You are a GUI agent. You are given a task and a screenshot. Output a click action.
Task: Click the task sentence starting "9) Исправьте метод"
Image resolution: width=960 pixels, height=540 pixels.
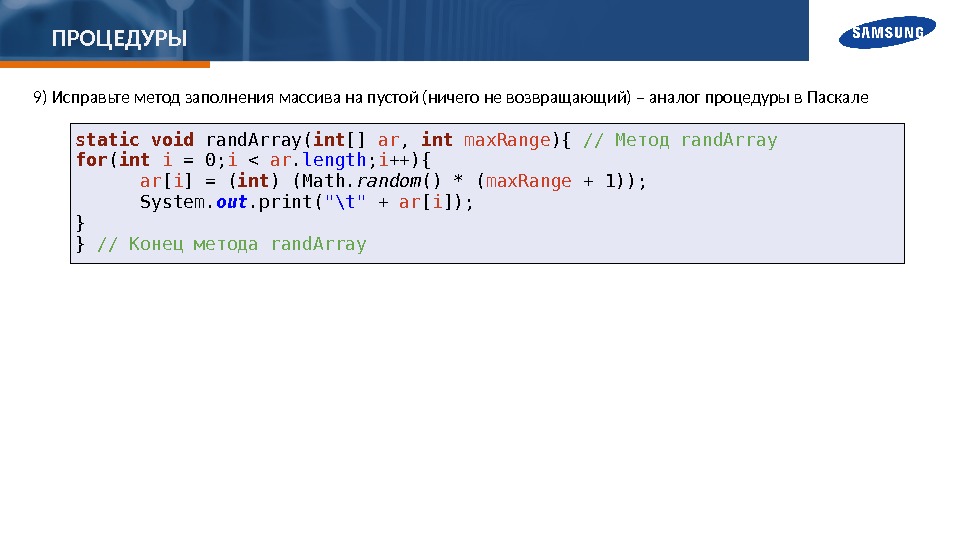(x=451, y=97)
